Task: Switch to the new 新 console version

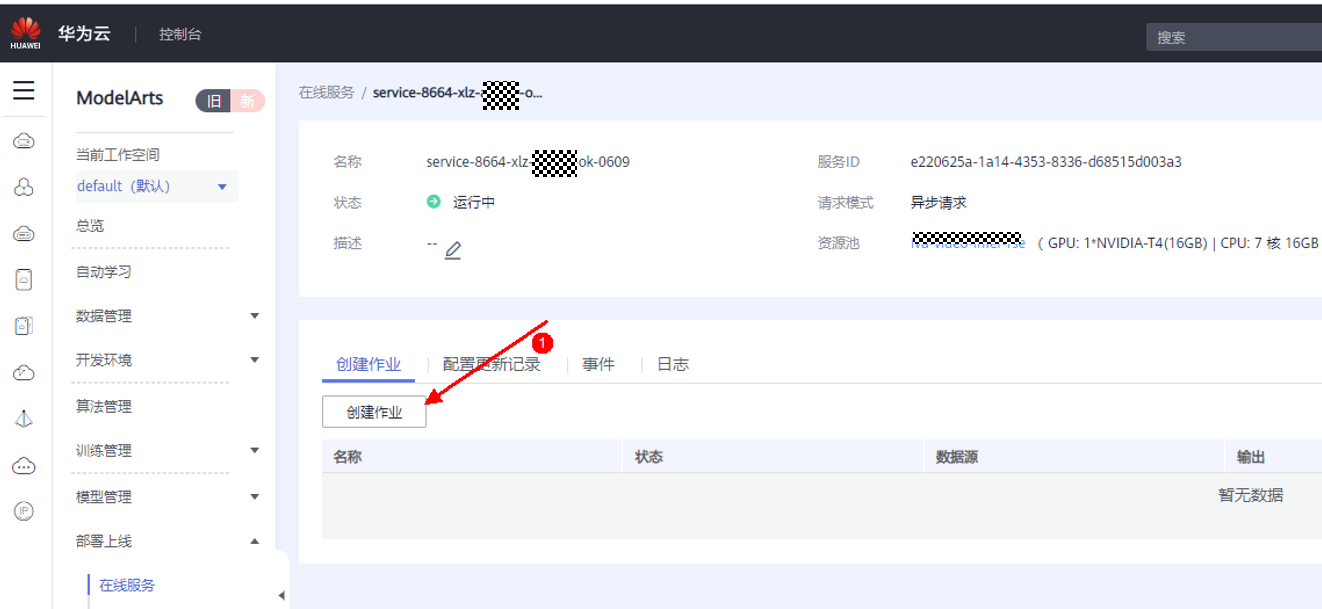Action: (247, 100)
